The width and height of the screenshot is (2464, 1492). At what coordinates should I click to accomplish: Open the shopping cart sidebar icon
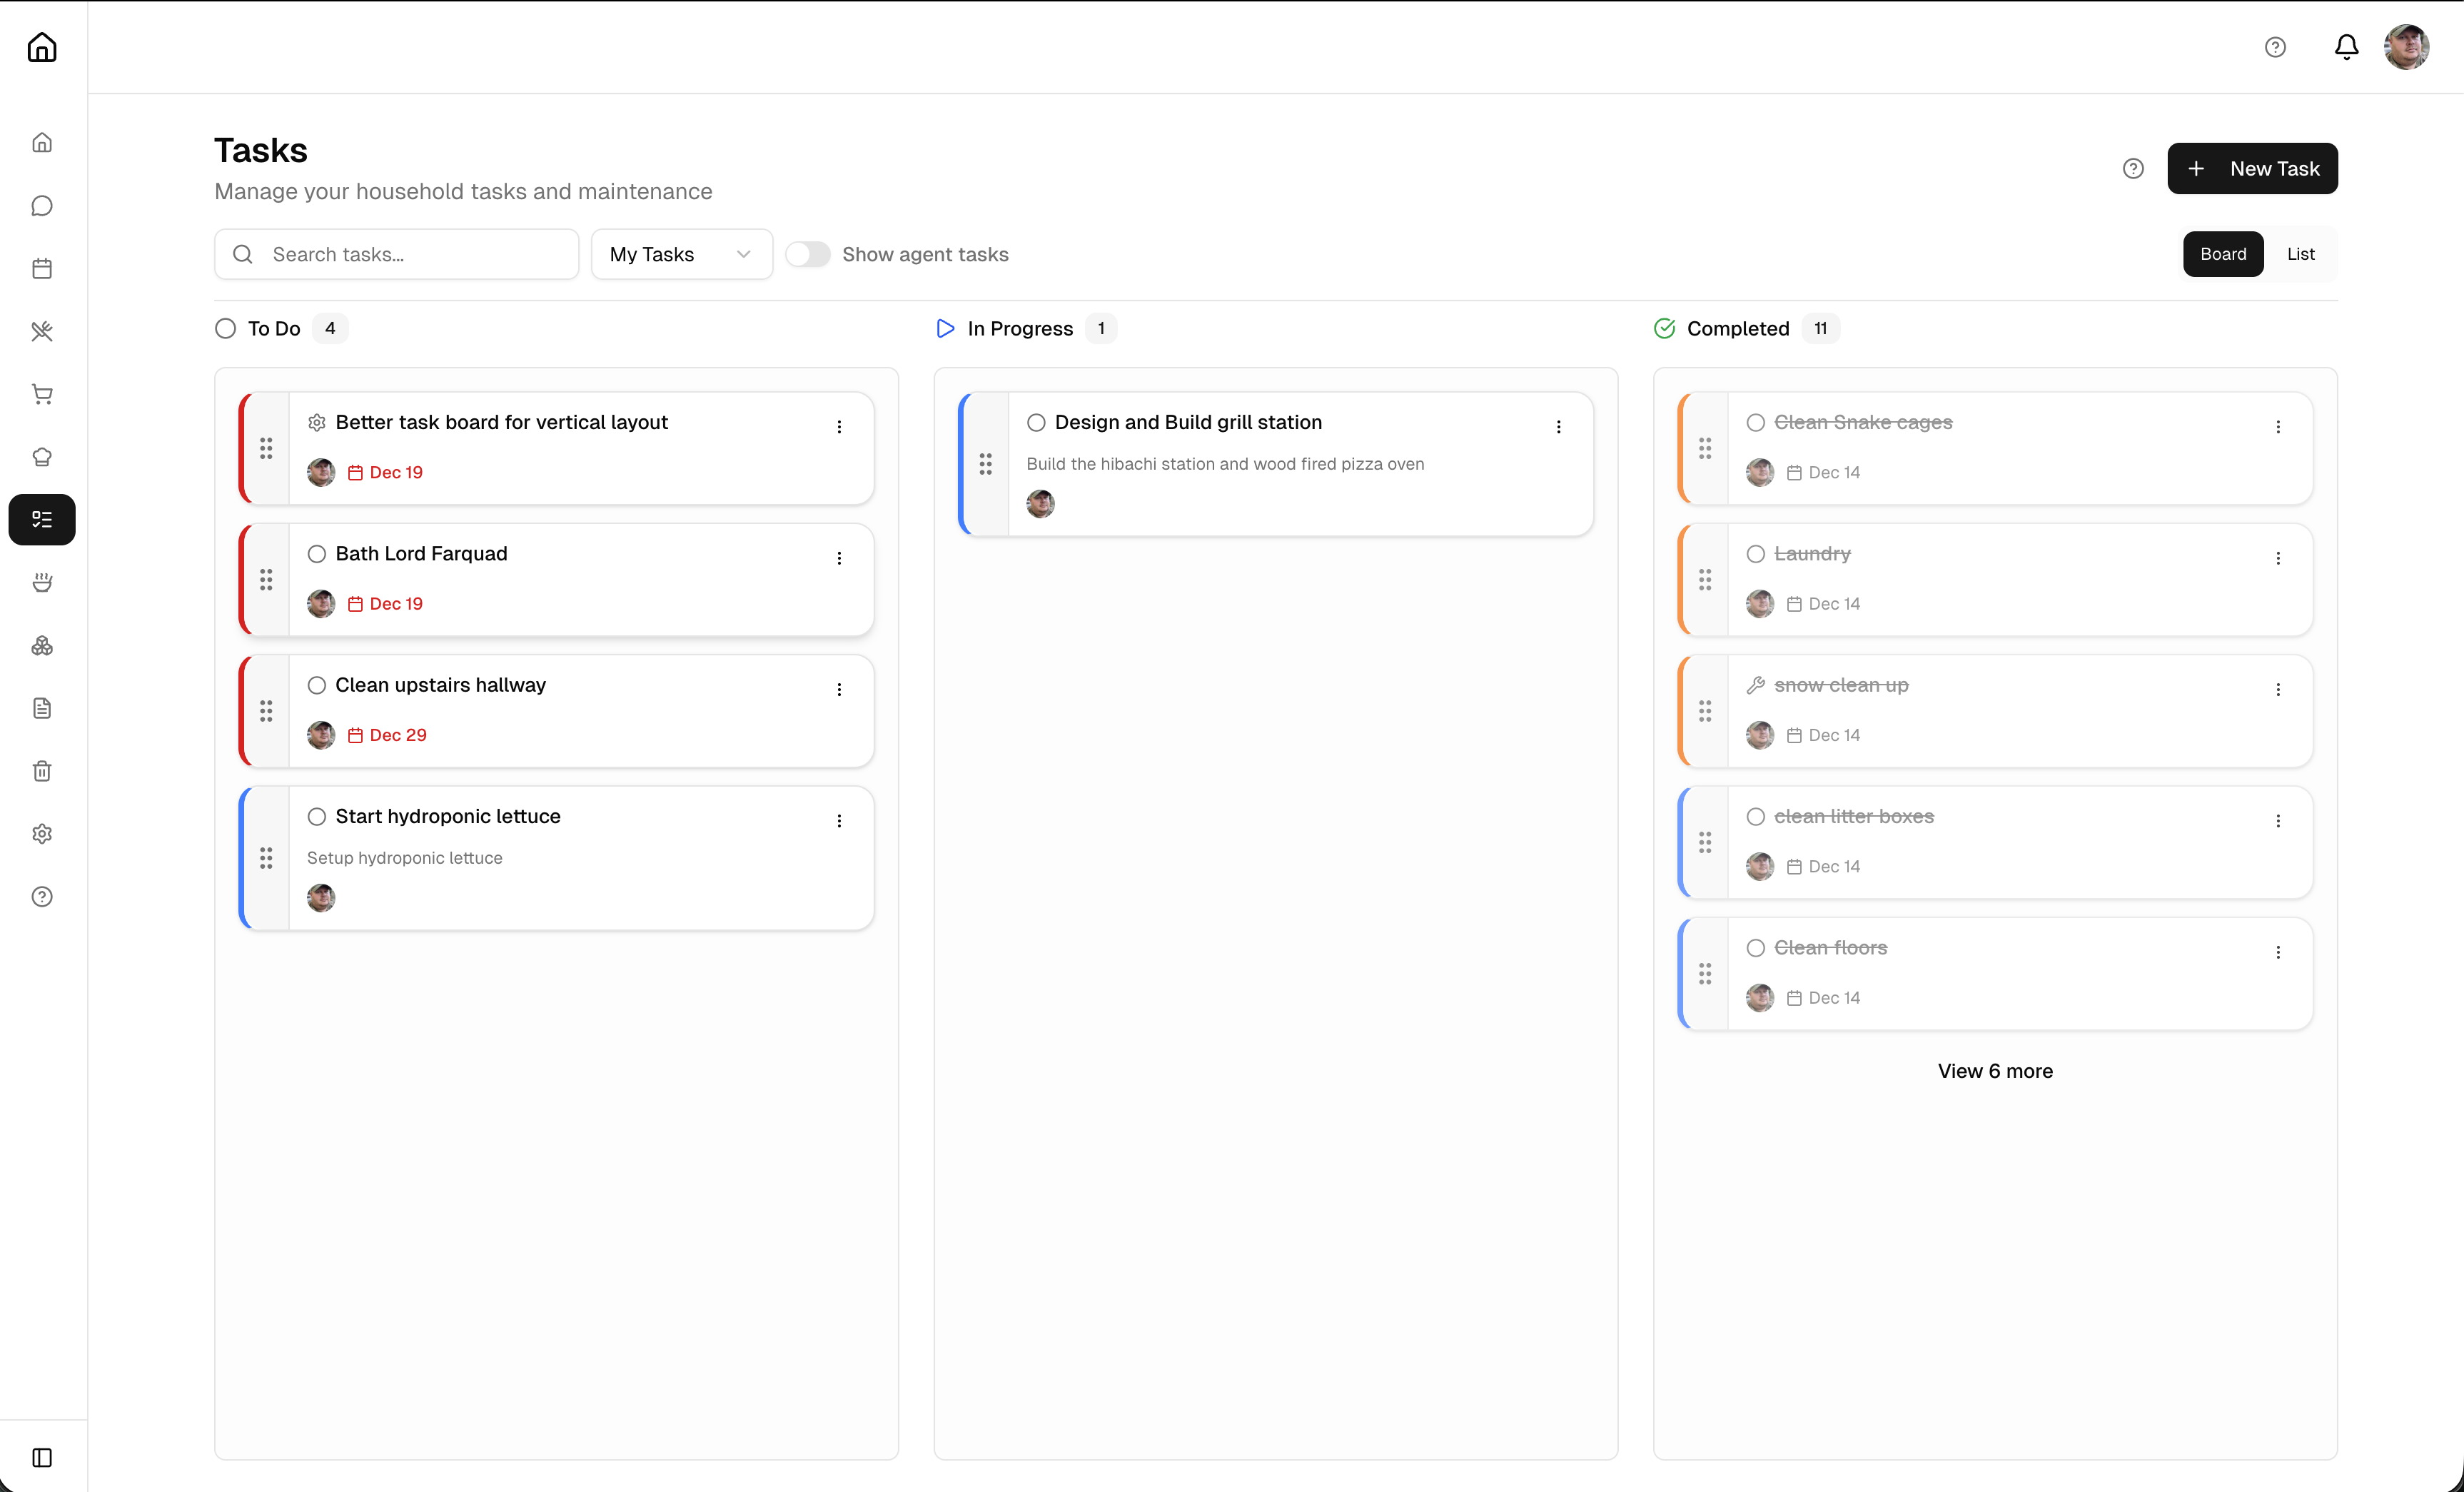pos(42,394)
